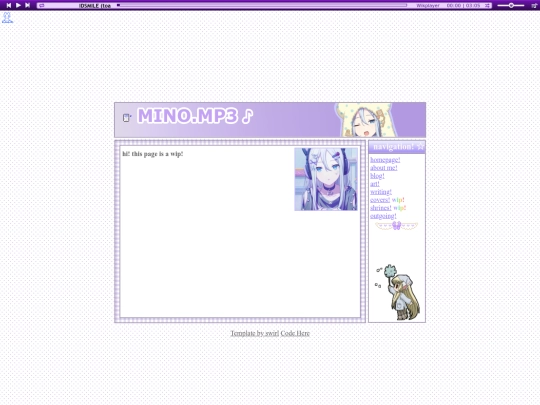Screen dimensions: 540x405
Task: Click the navigation! sidebar heading
Action: pyautogui.click(x=393, y=147)
